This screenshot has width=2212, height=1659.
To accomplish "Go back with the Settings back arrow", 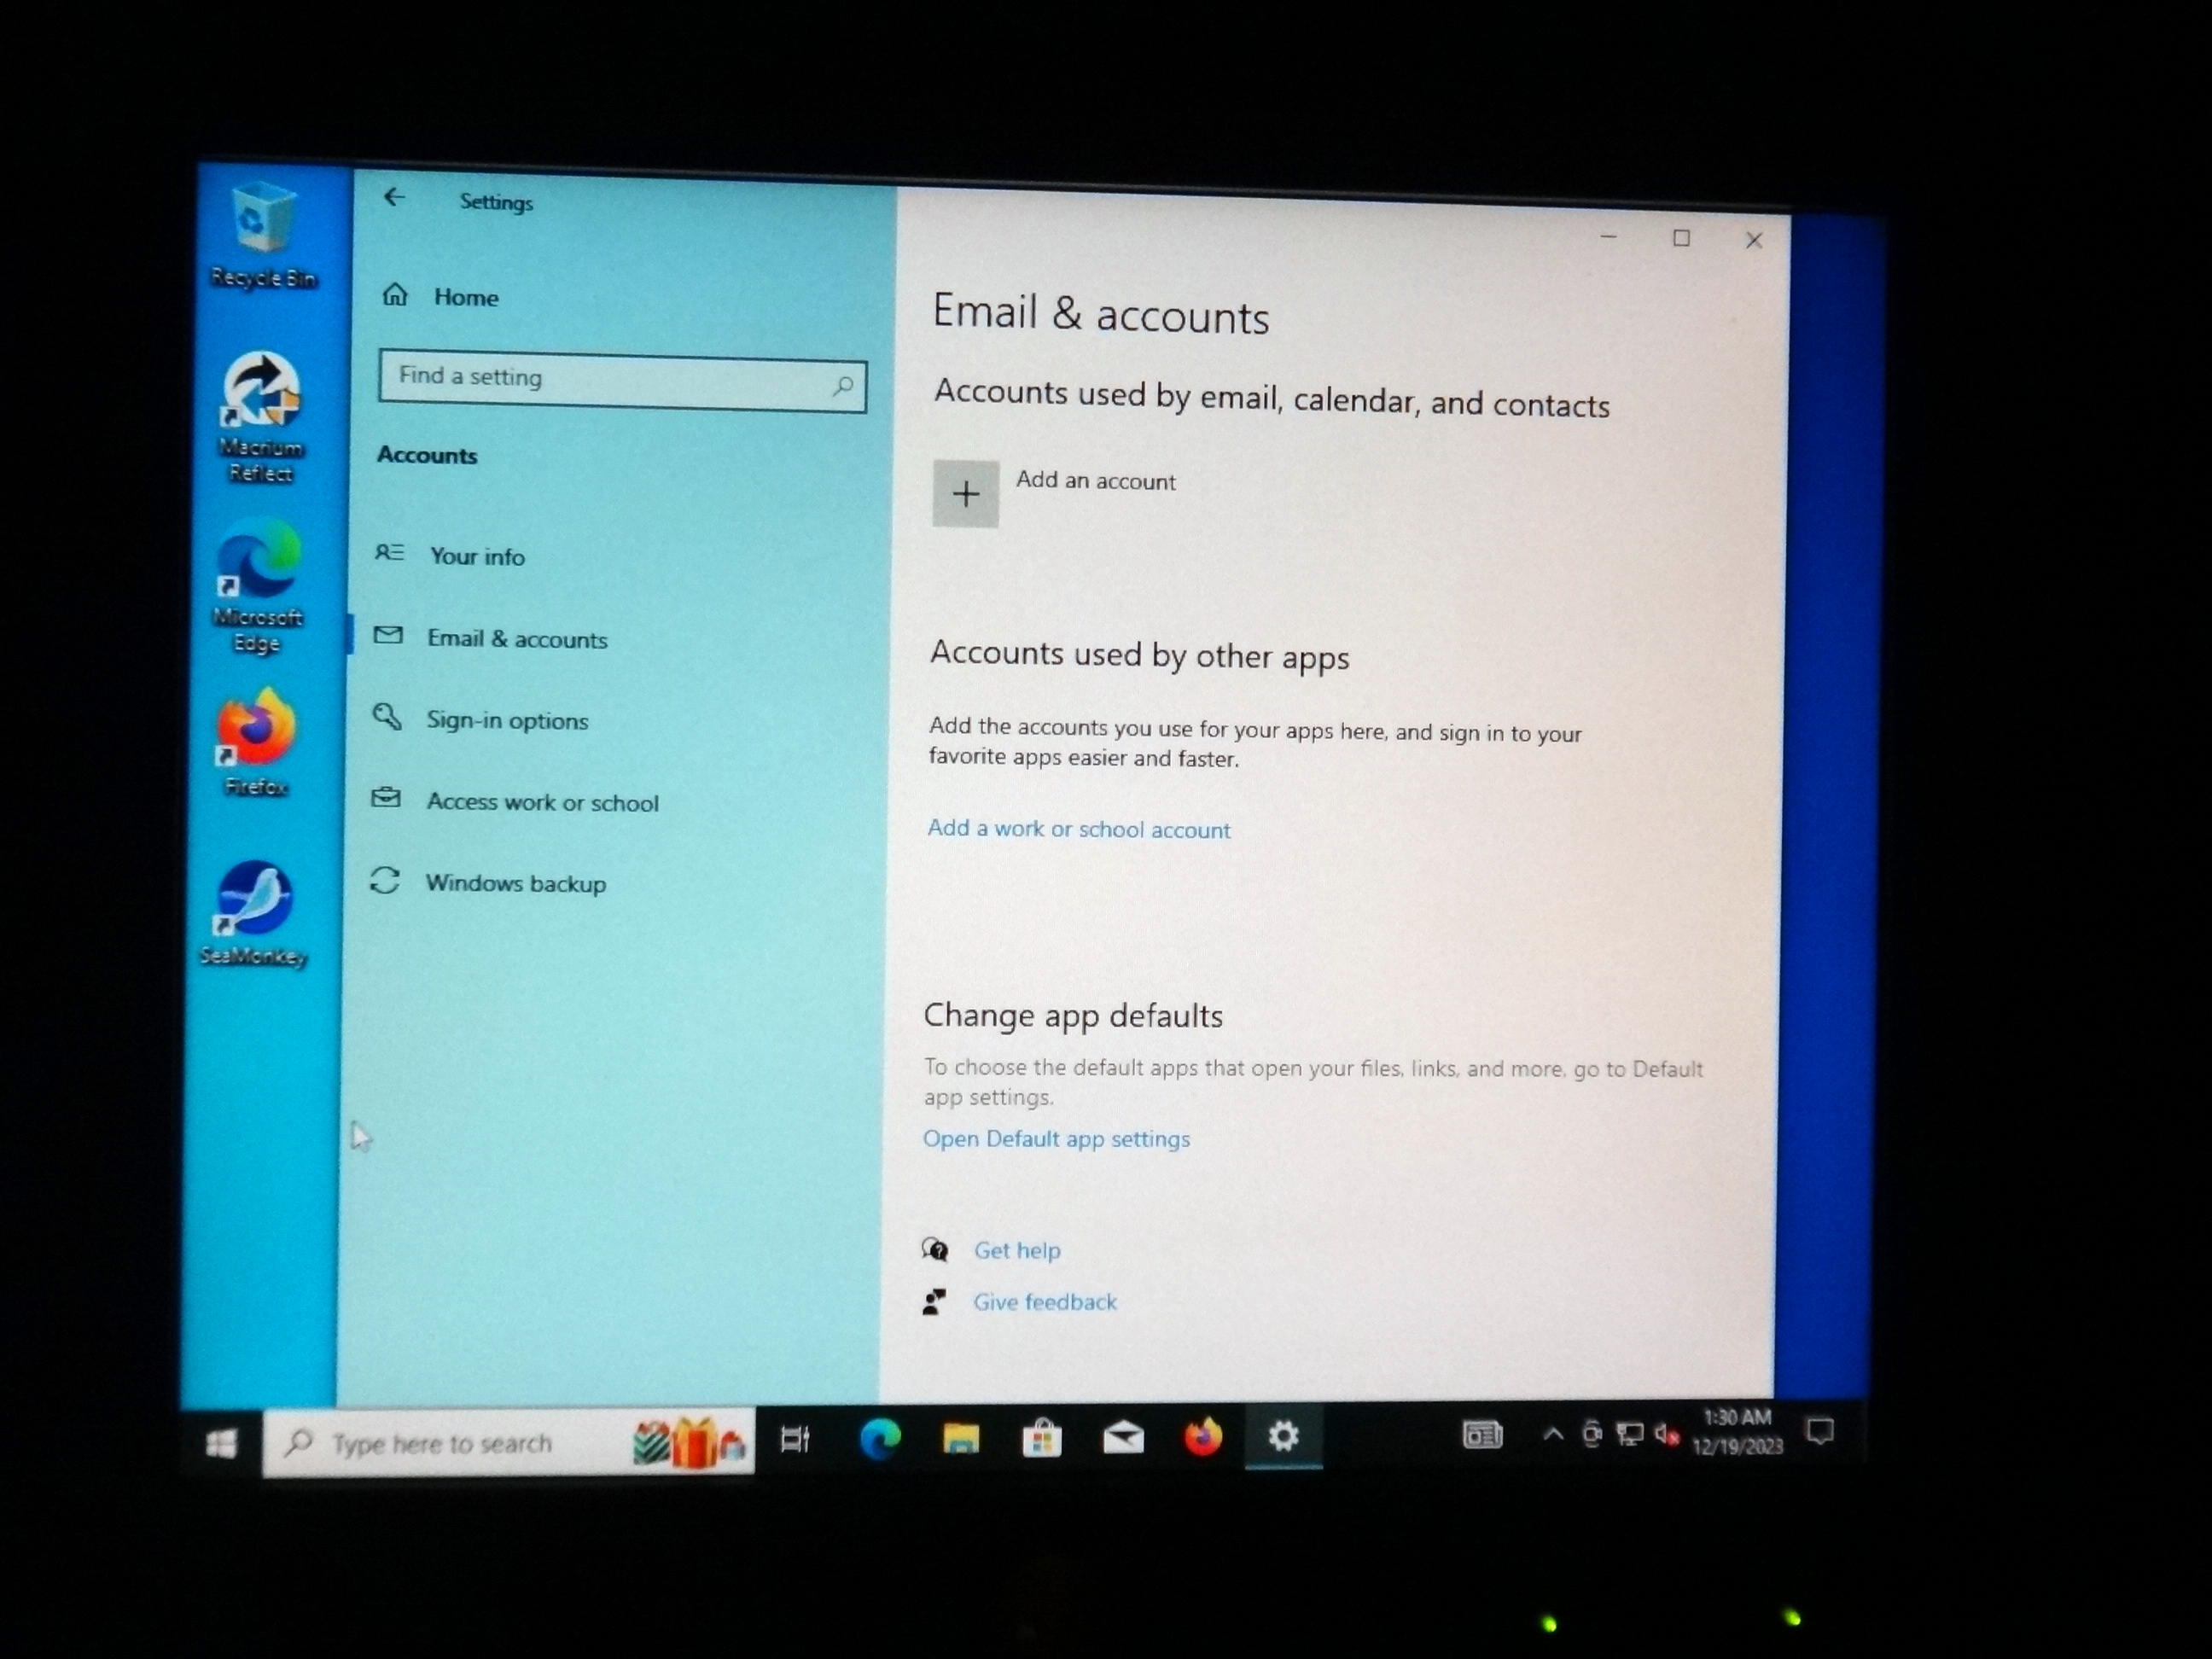I will [394, 198].
